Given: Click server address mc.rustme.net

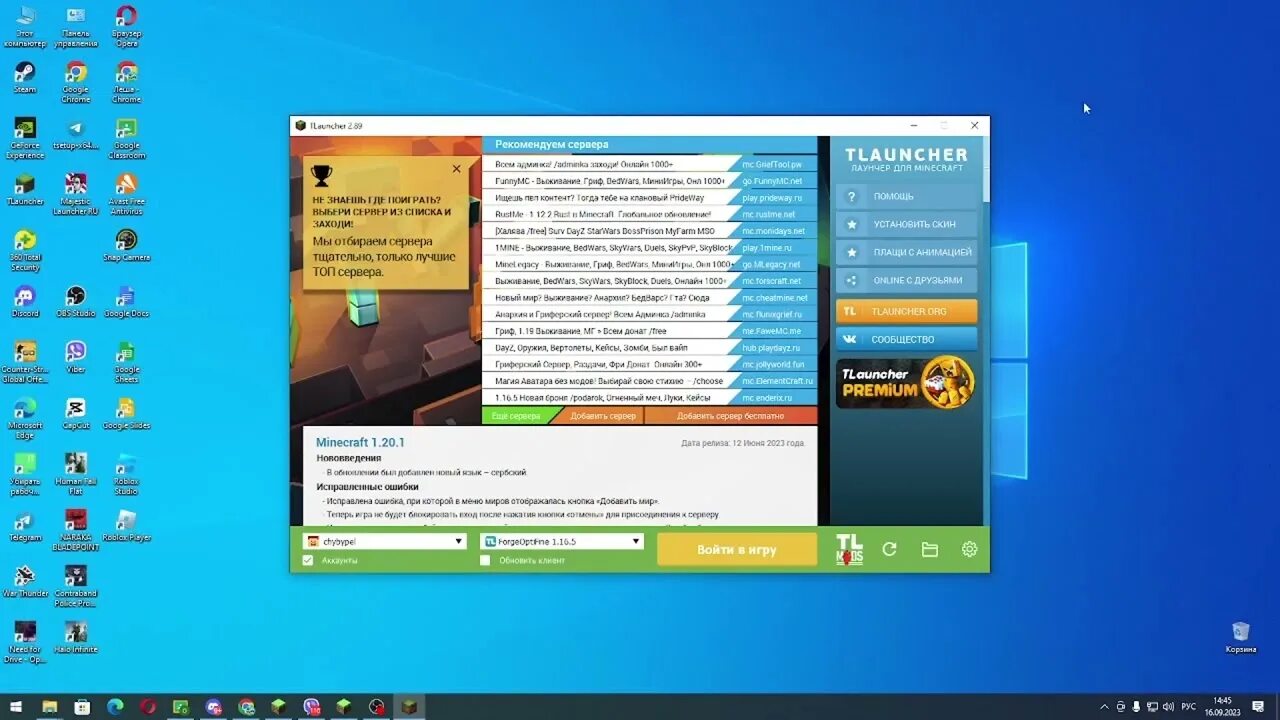Looking at the screenshot, I should pos(768,214).
